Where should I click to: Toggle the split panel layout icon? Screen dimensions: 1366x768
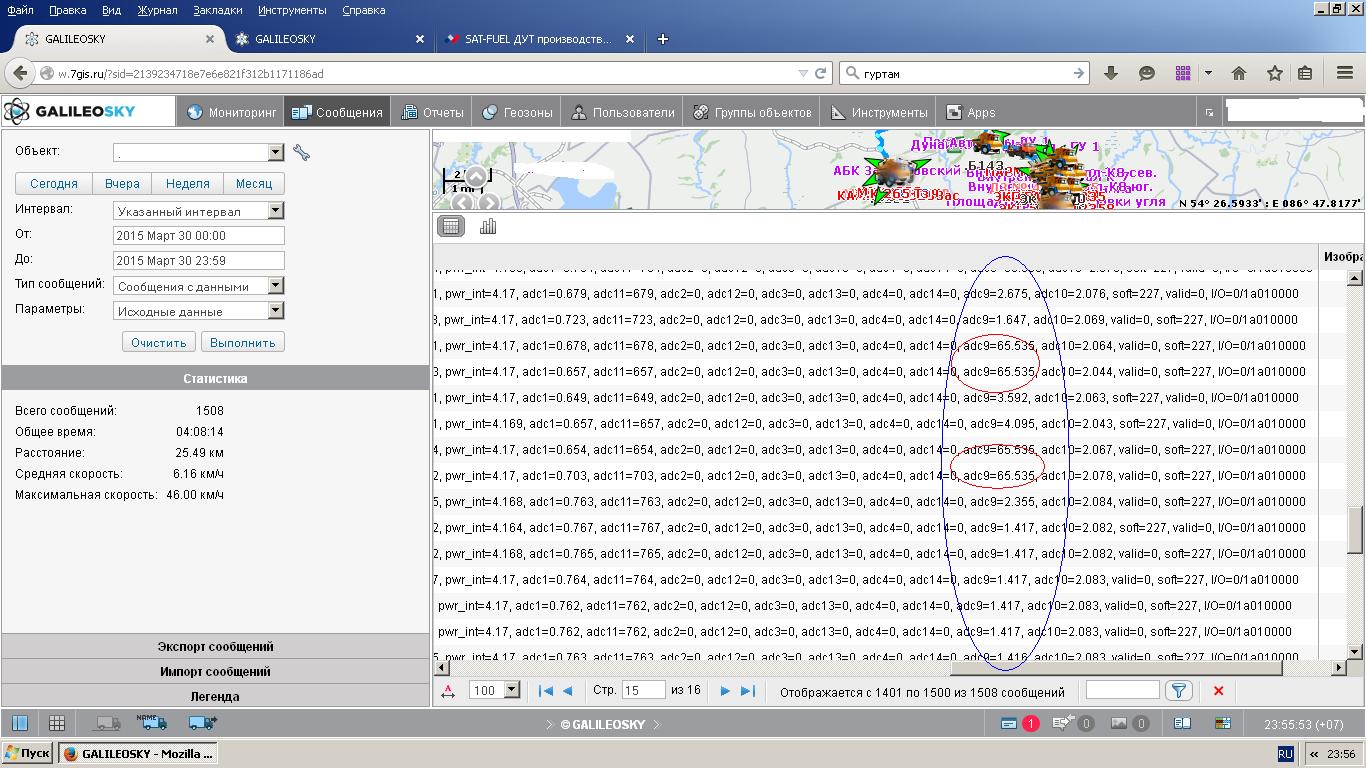click(20, 723)
